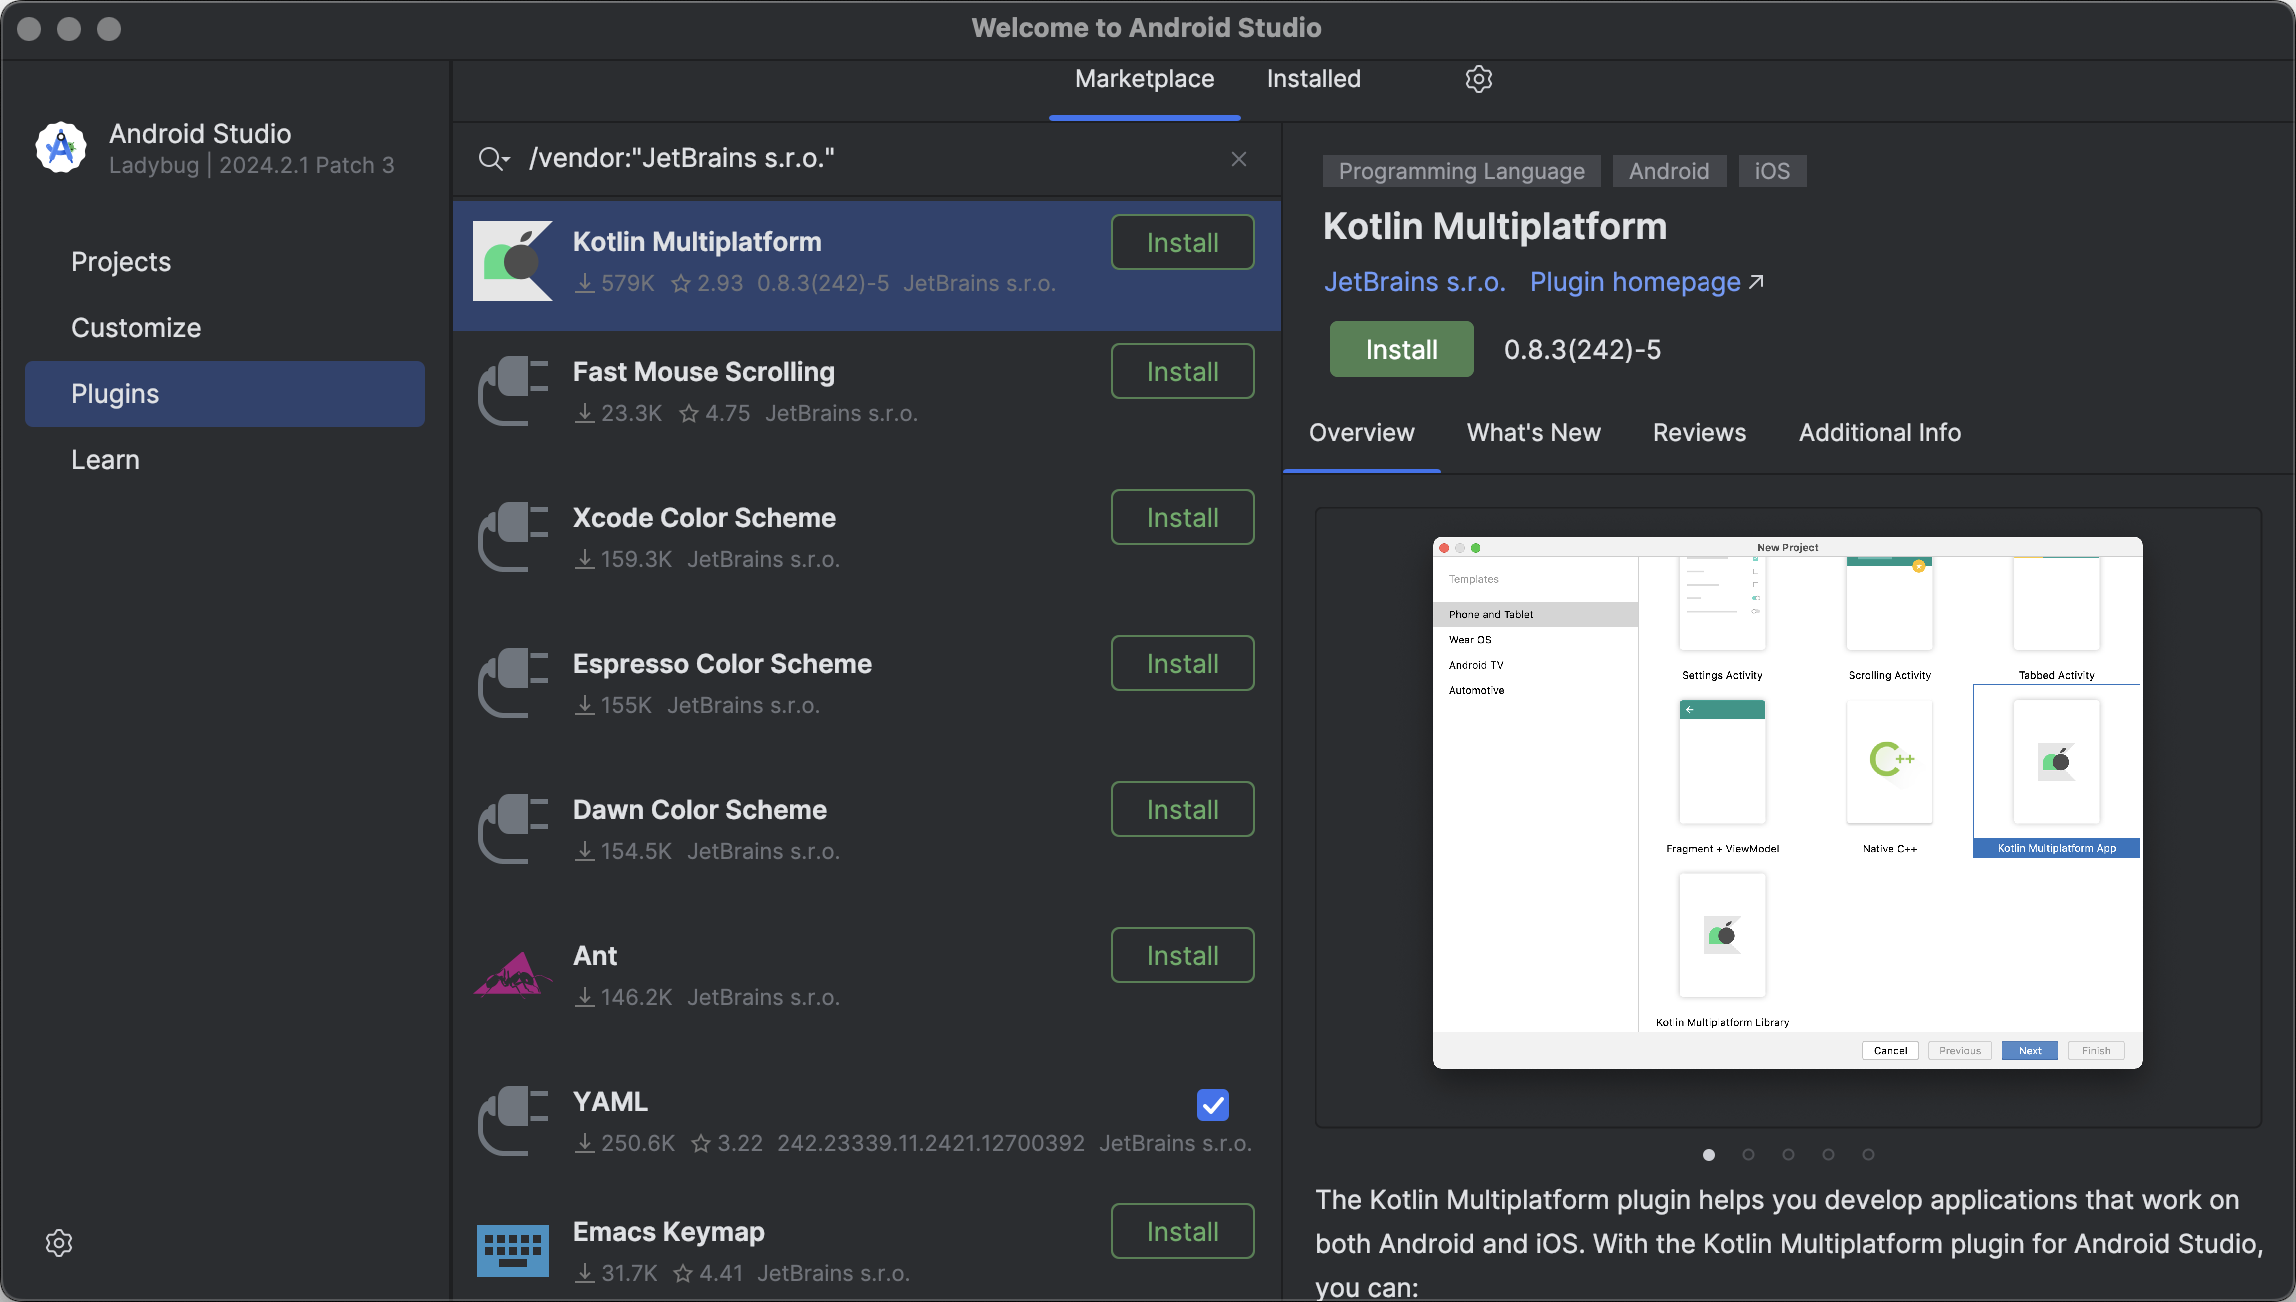Click the Fast Mouse Scrolling plugin icon
The height and width of the screenshot is (1302, 2296).
click(513, 391)
